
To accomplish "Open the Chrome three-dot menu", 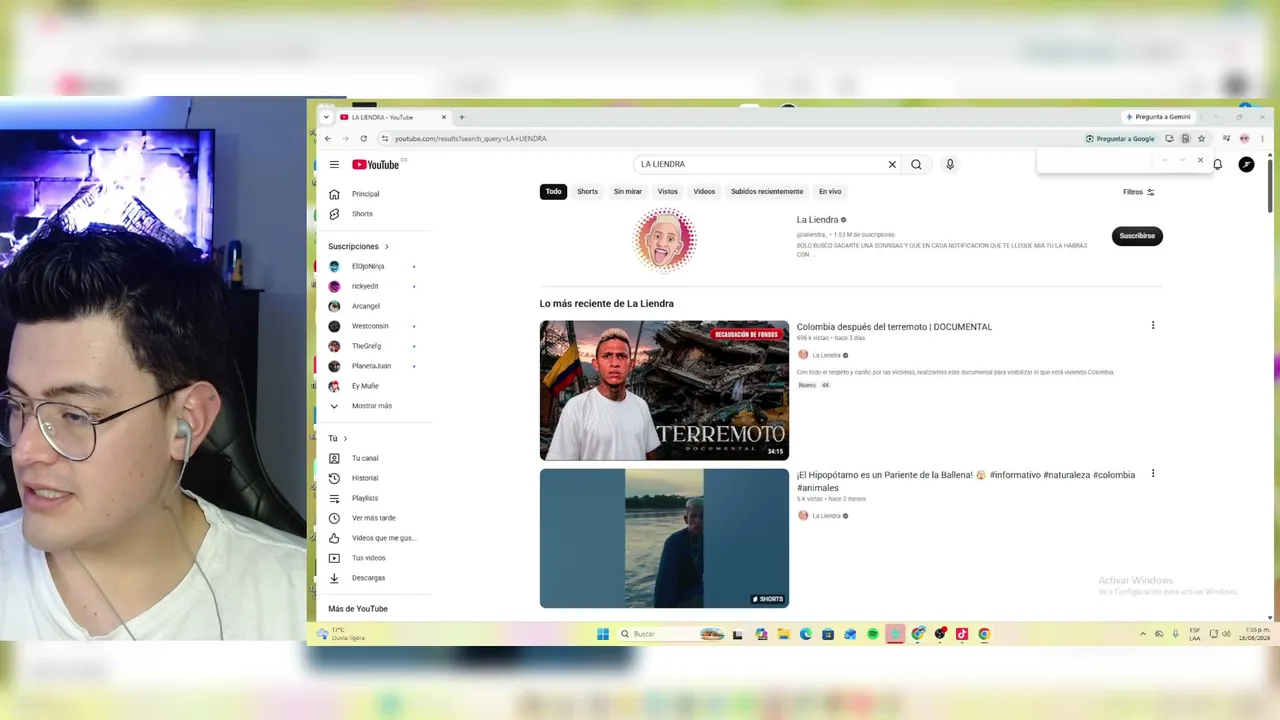I will [1261, 139].
